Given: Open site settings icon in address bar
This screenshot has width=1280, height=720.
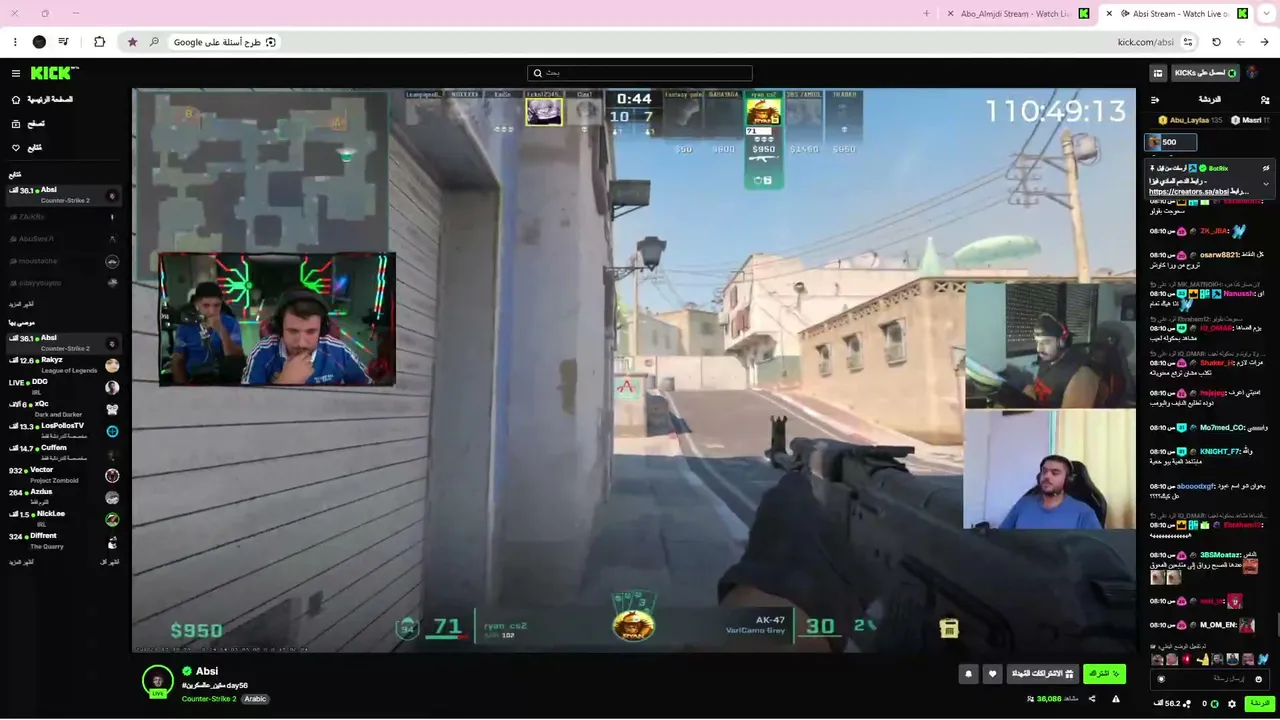Looking at the screenshot, I should point(1188,42).
